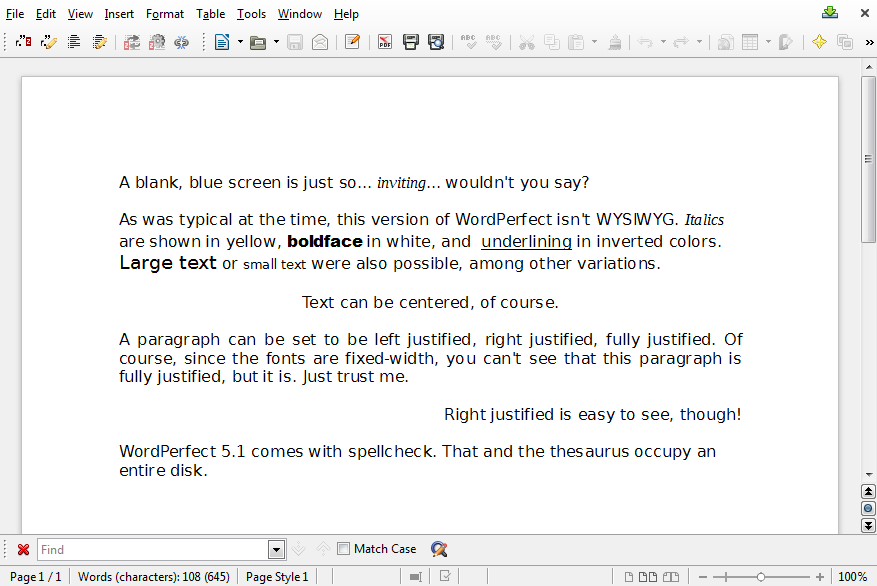The image size is (877, 586).
Task: Click the Exchange Database icon
Action: click(x=132, y=42)
